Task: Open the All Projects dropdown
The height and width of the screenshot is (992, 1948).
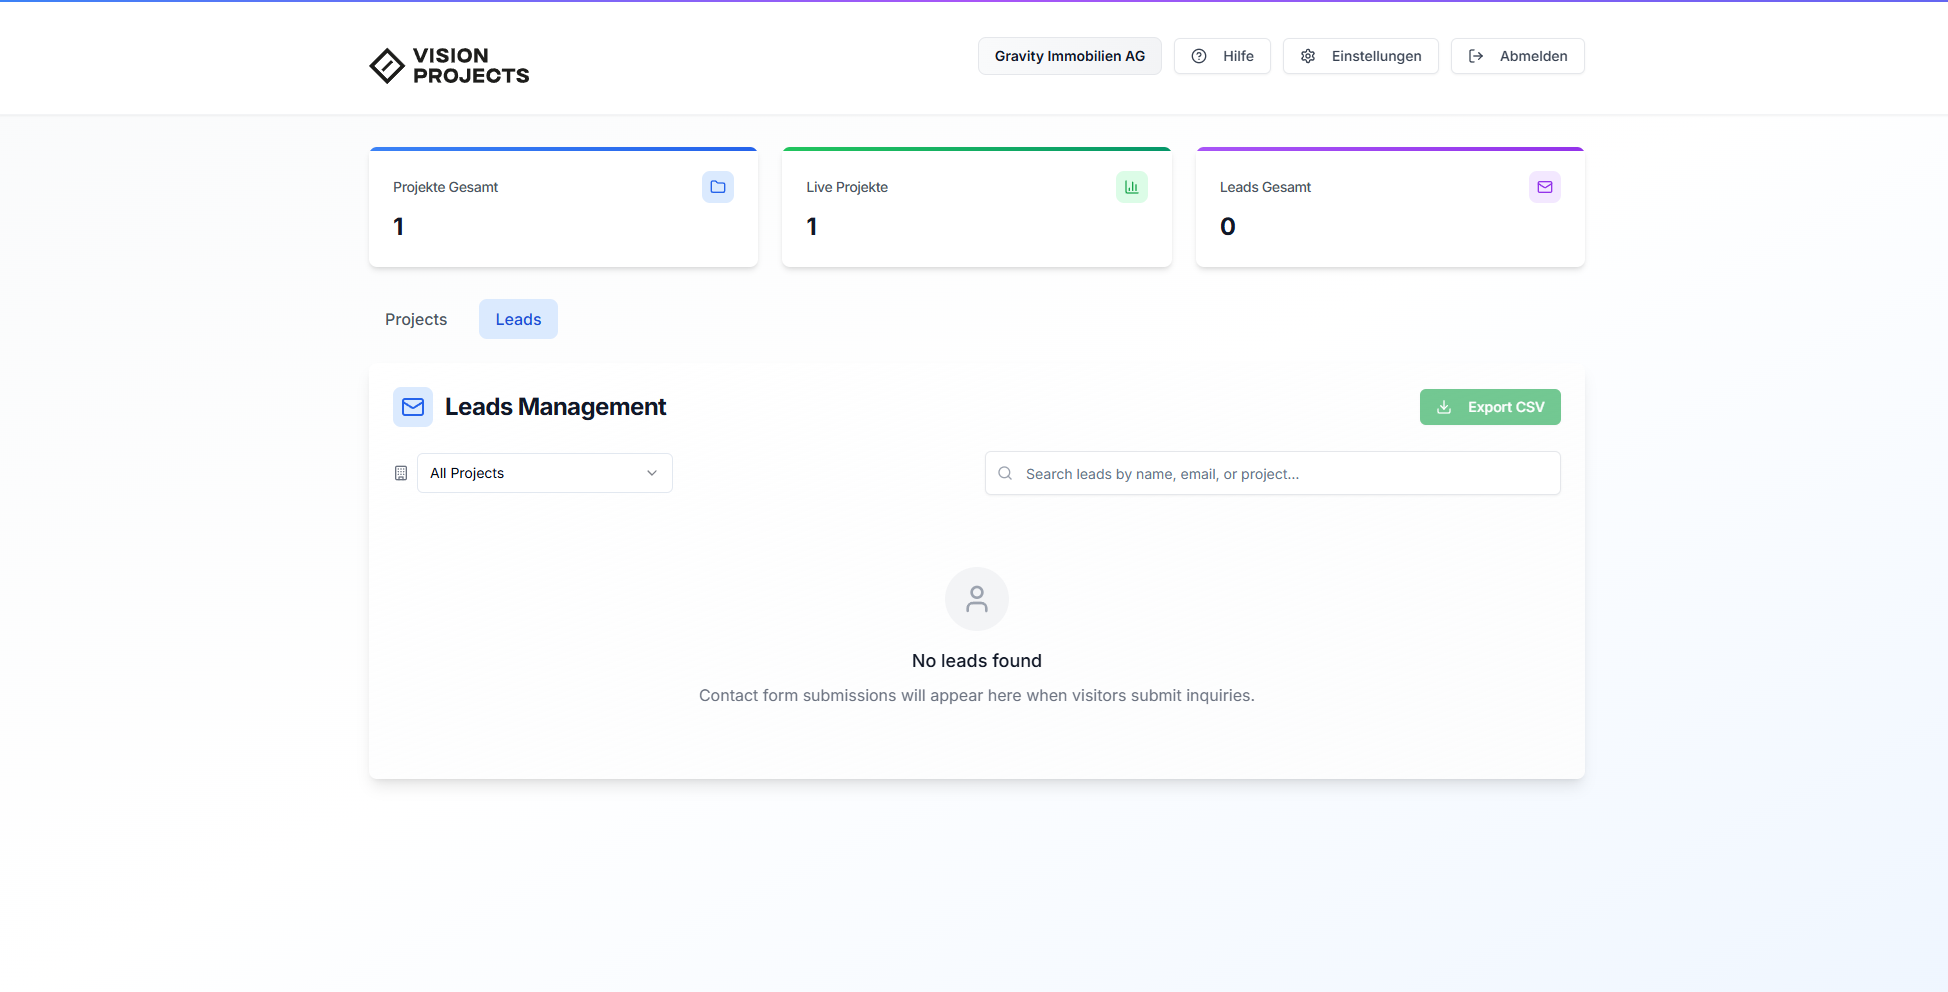Action: (544, 473)
